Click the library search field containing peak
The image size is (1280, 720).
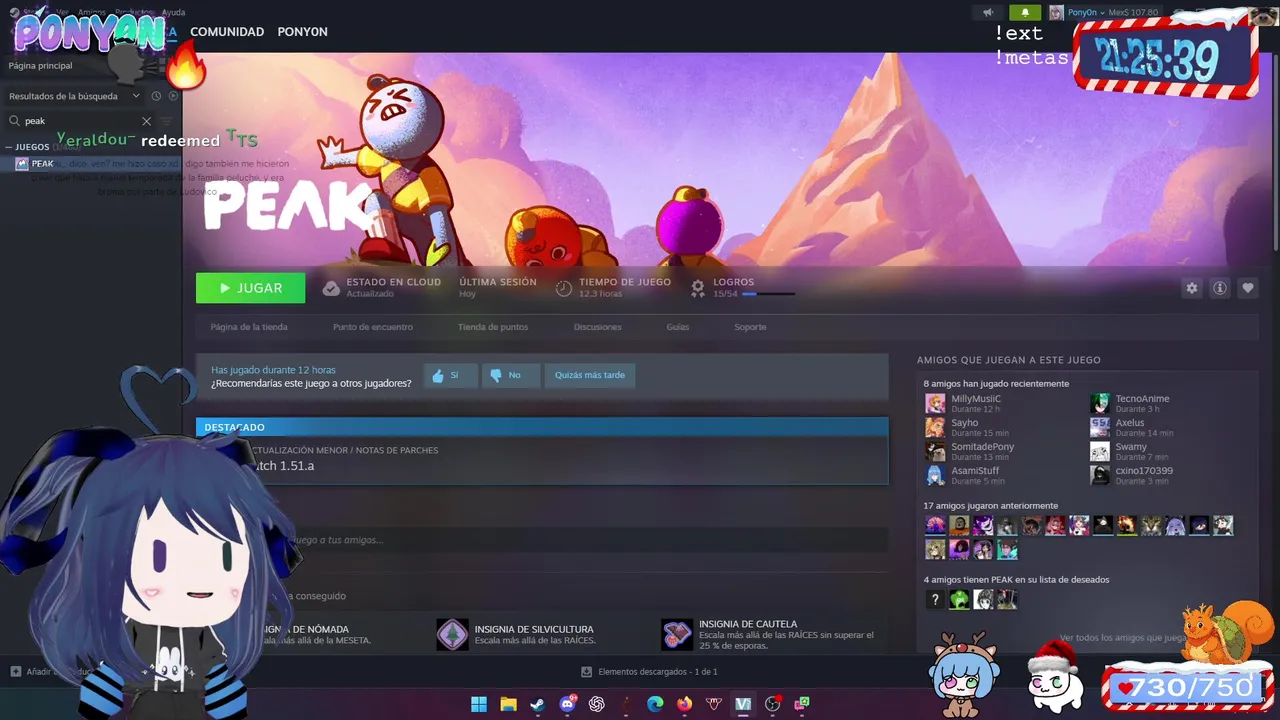click(80, 121)
